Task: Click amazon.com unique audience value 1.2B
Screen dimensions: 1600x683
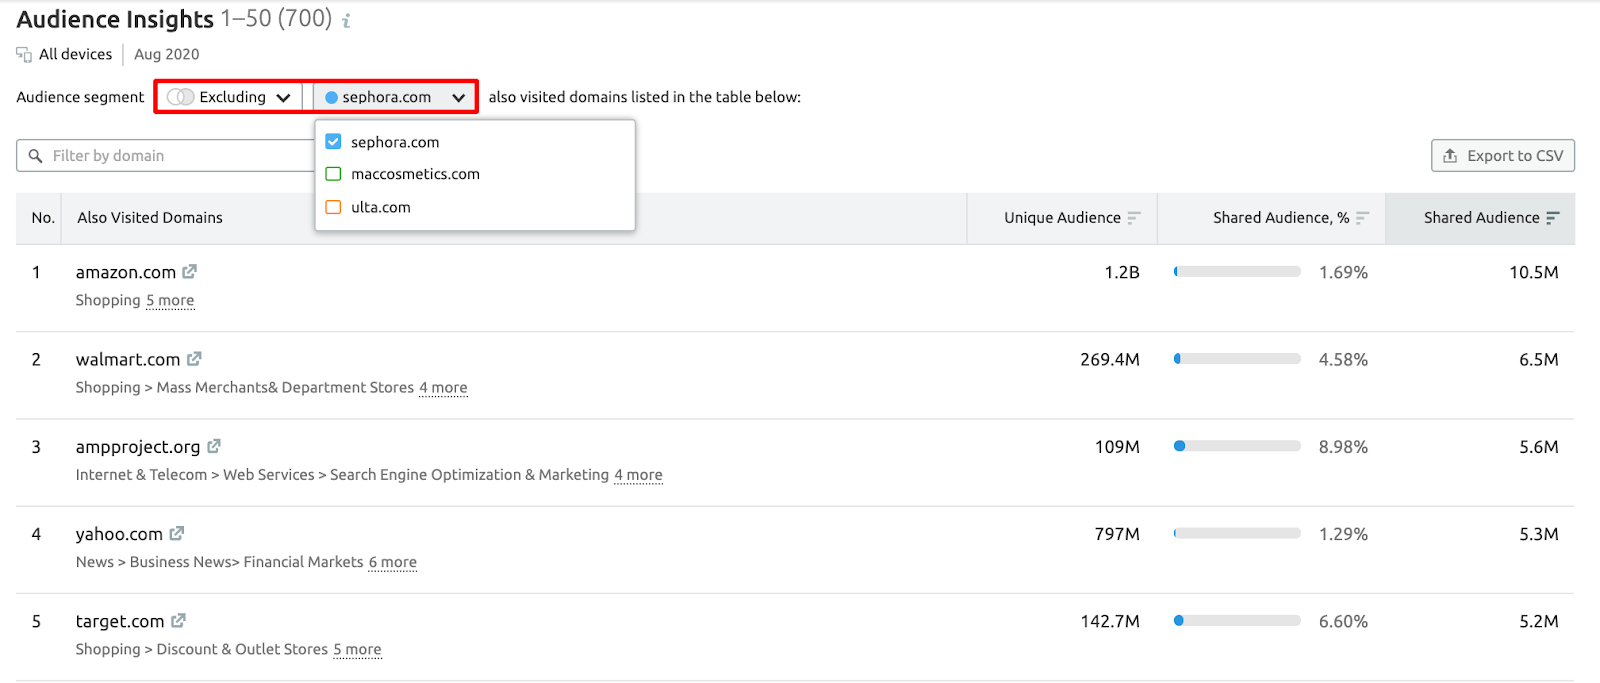Action: [1122, 272]
